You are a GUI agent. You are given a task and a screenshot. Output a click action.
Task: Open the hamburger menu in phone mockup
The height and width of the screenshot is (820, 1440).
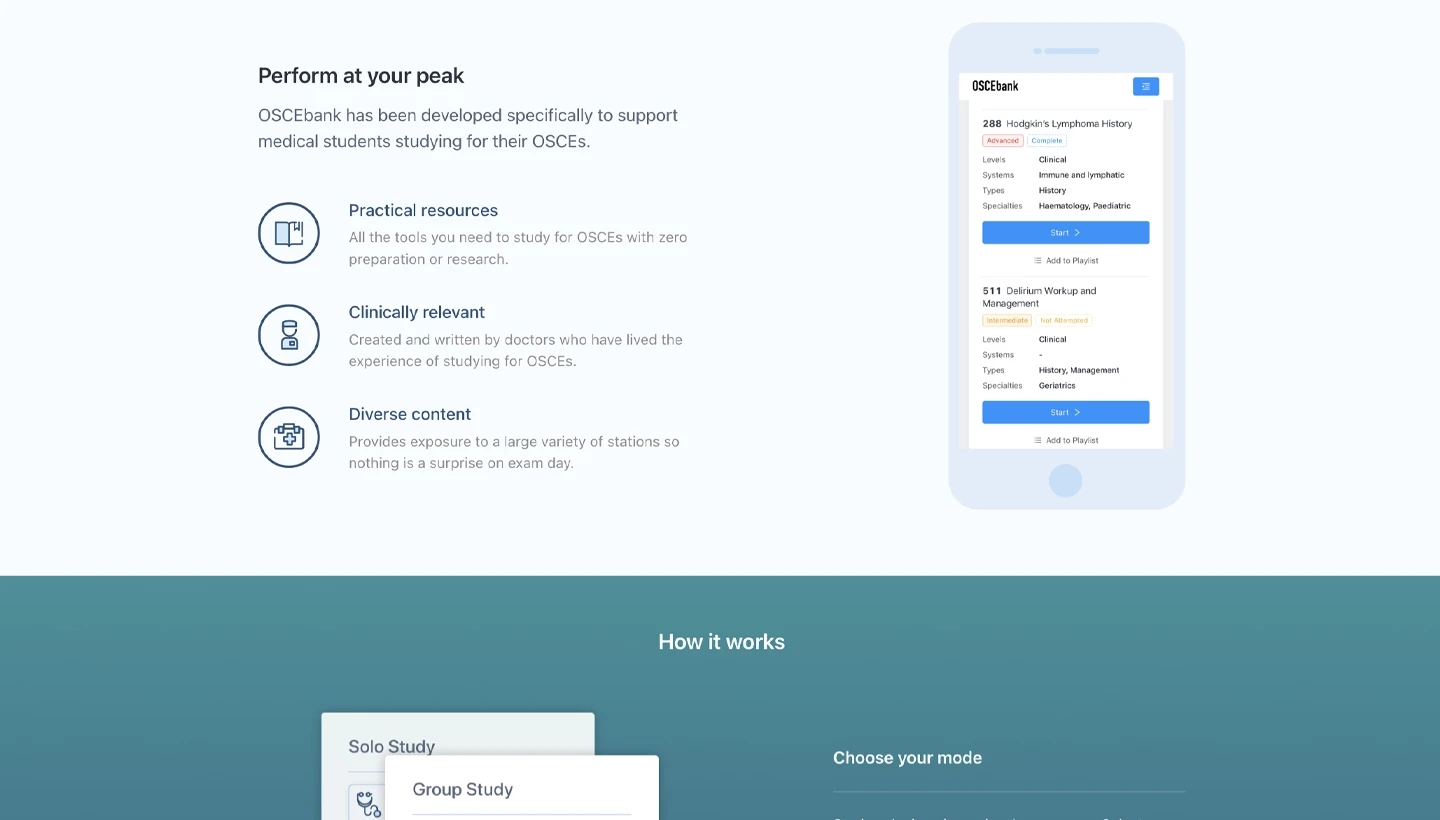point(1146,86)
